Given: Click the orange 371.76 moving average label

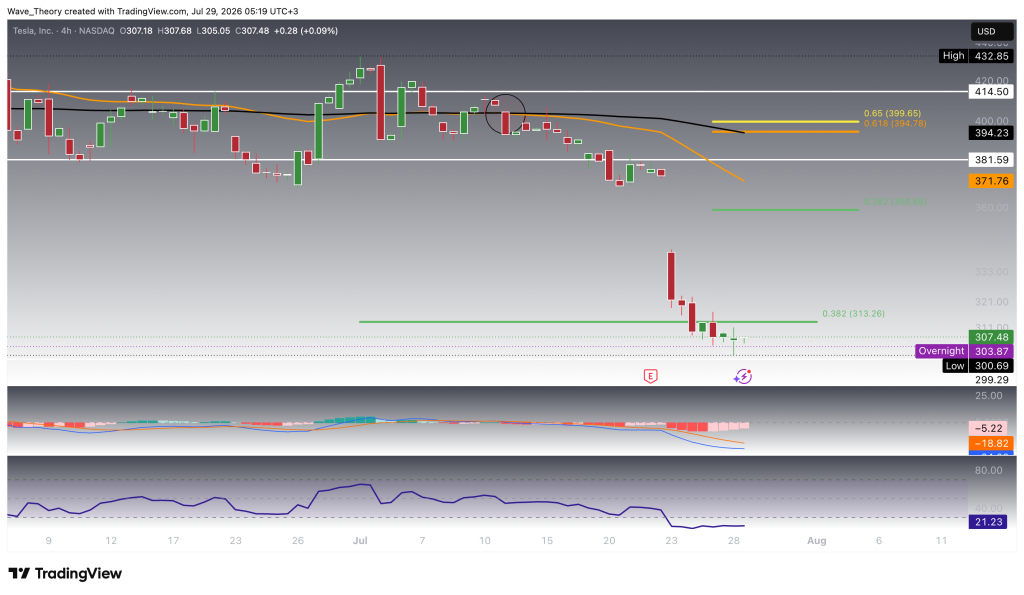Looking at the screenshot, I should point(991,181).
